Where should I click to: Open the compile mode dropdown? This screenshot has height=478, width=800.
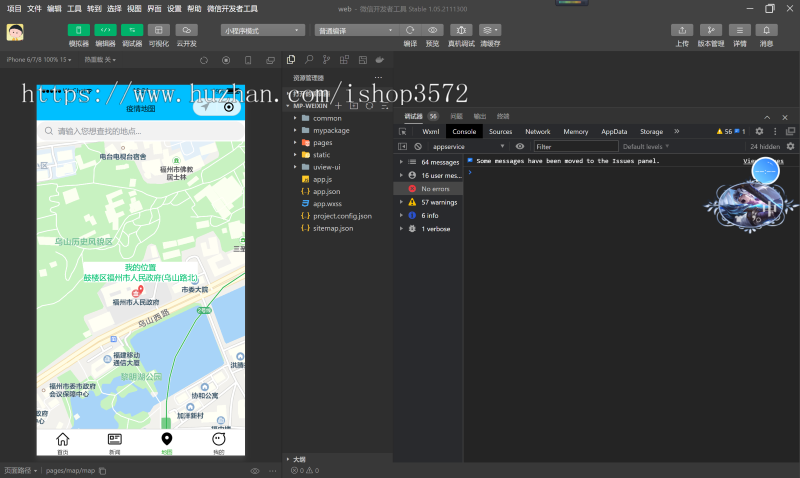click(x=356, y=31)
